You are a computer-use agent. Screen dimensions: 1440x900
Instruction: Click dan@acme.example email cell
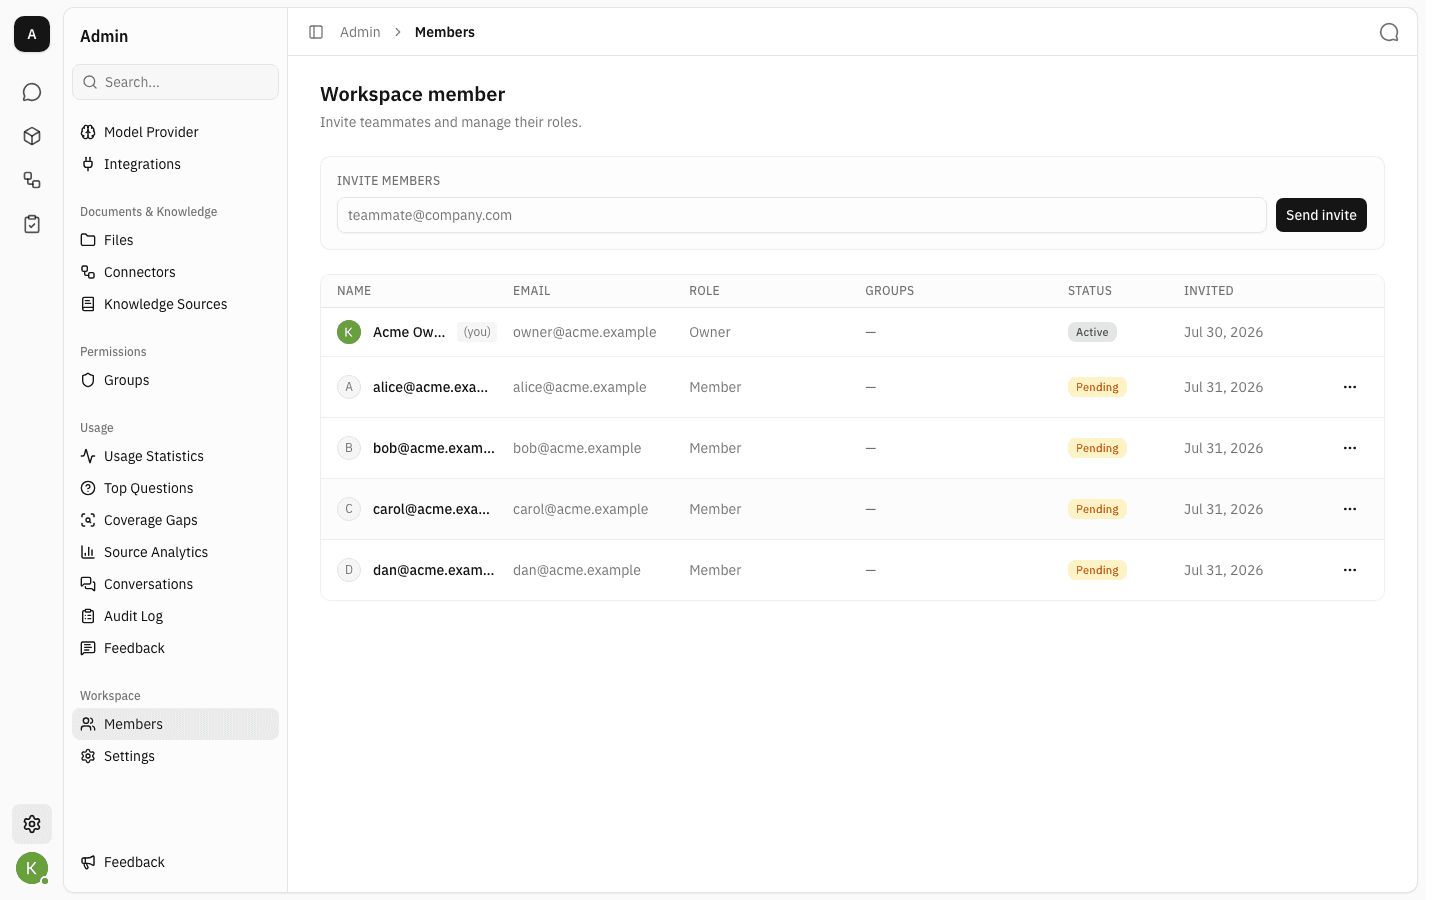[x=577, y=570]
